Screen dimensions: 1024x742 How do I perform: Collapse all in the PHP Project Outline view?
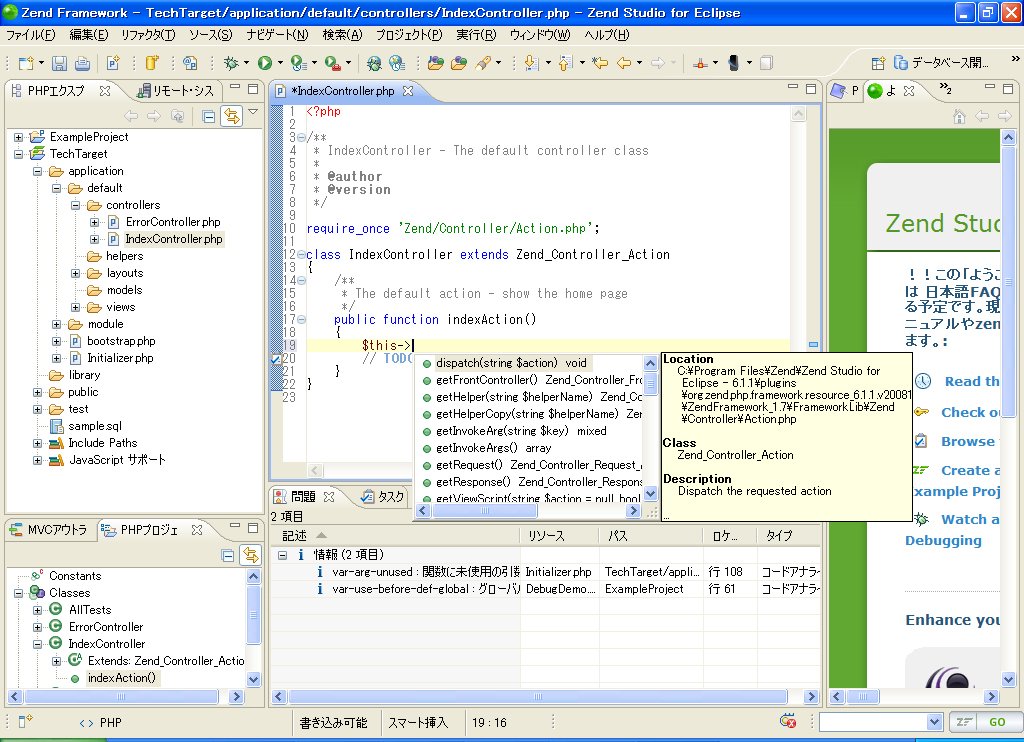(x=228, y=556)
